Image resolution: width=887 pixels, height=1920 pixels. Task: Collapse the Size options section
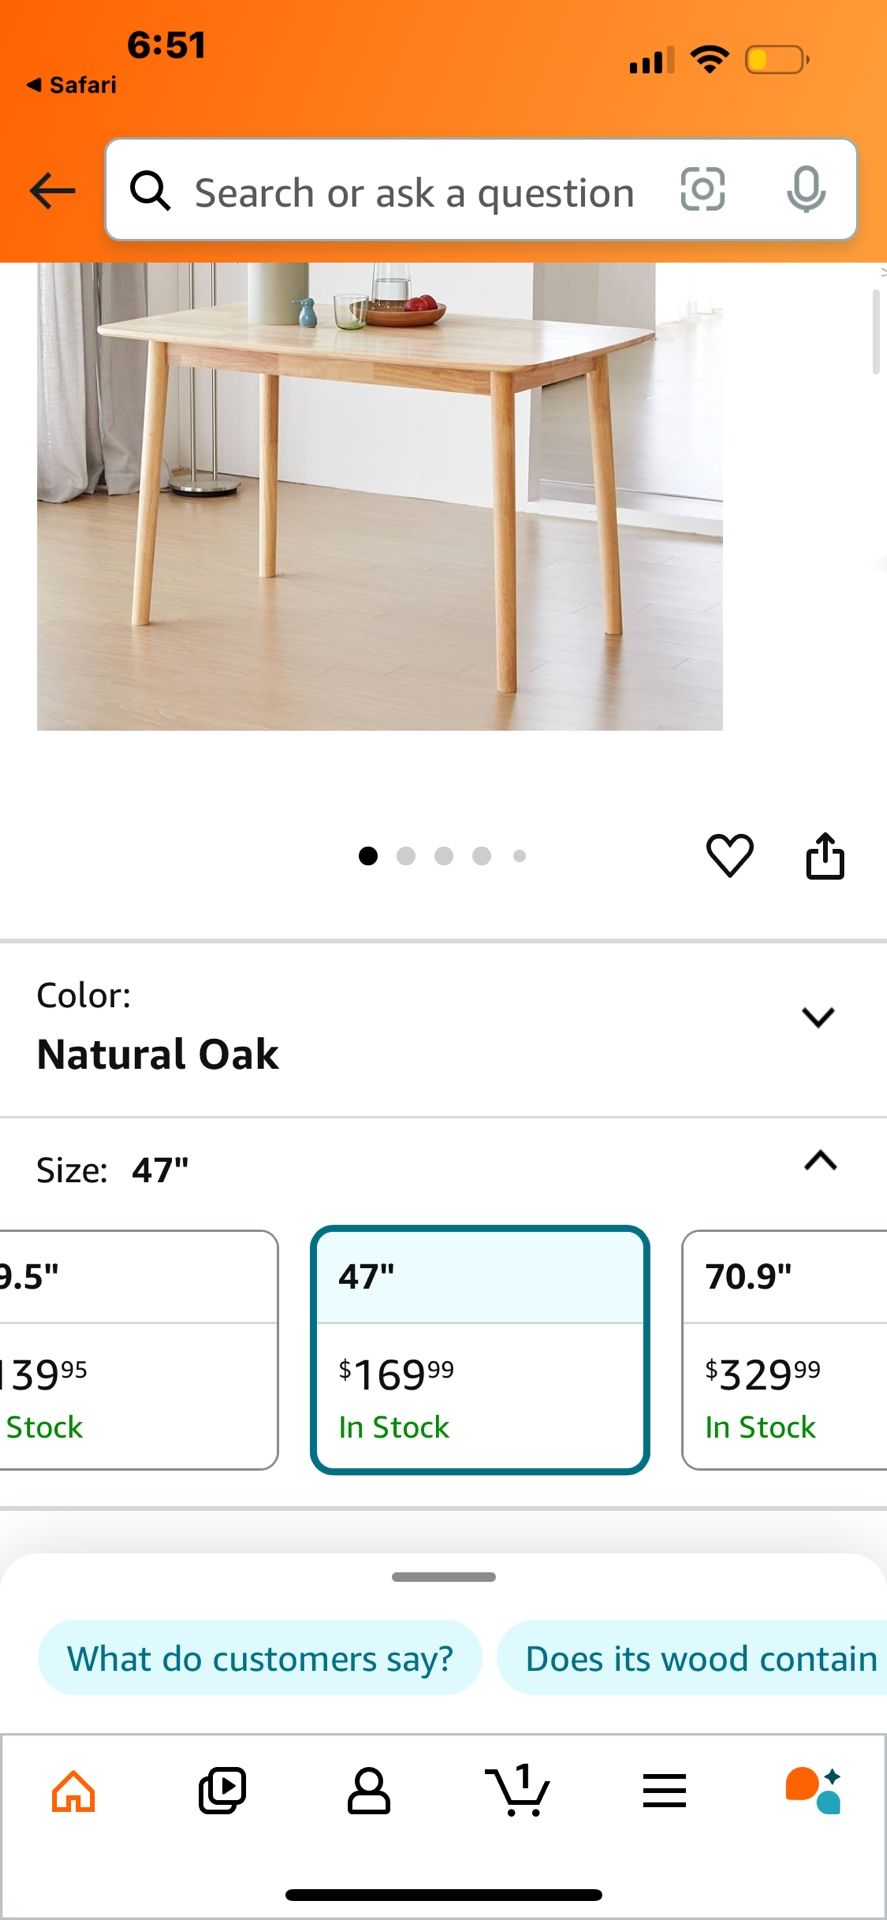pos(820,1161)
